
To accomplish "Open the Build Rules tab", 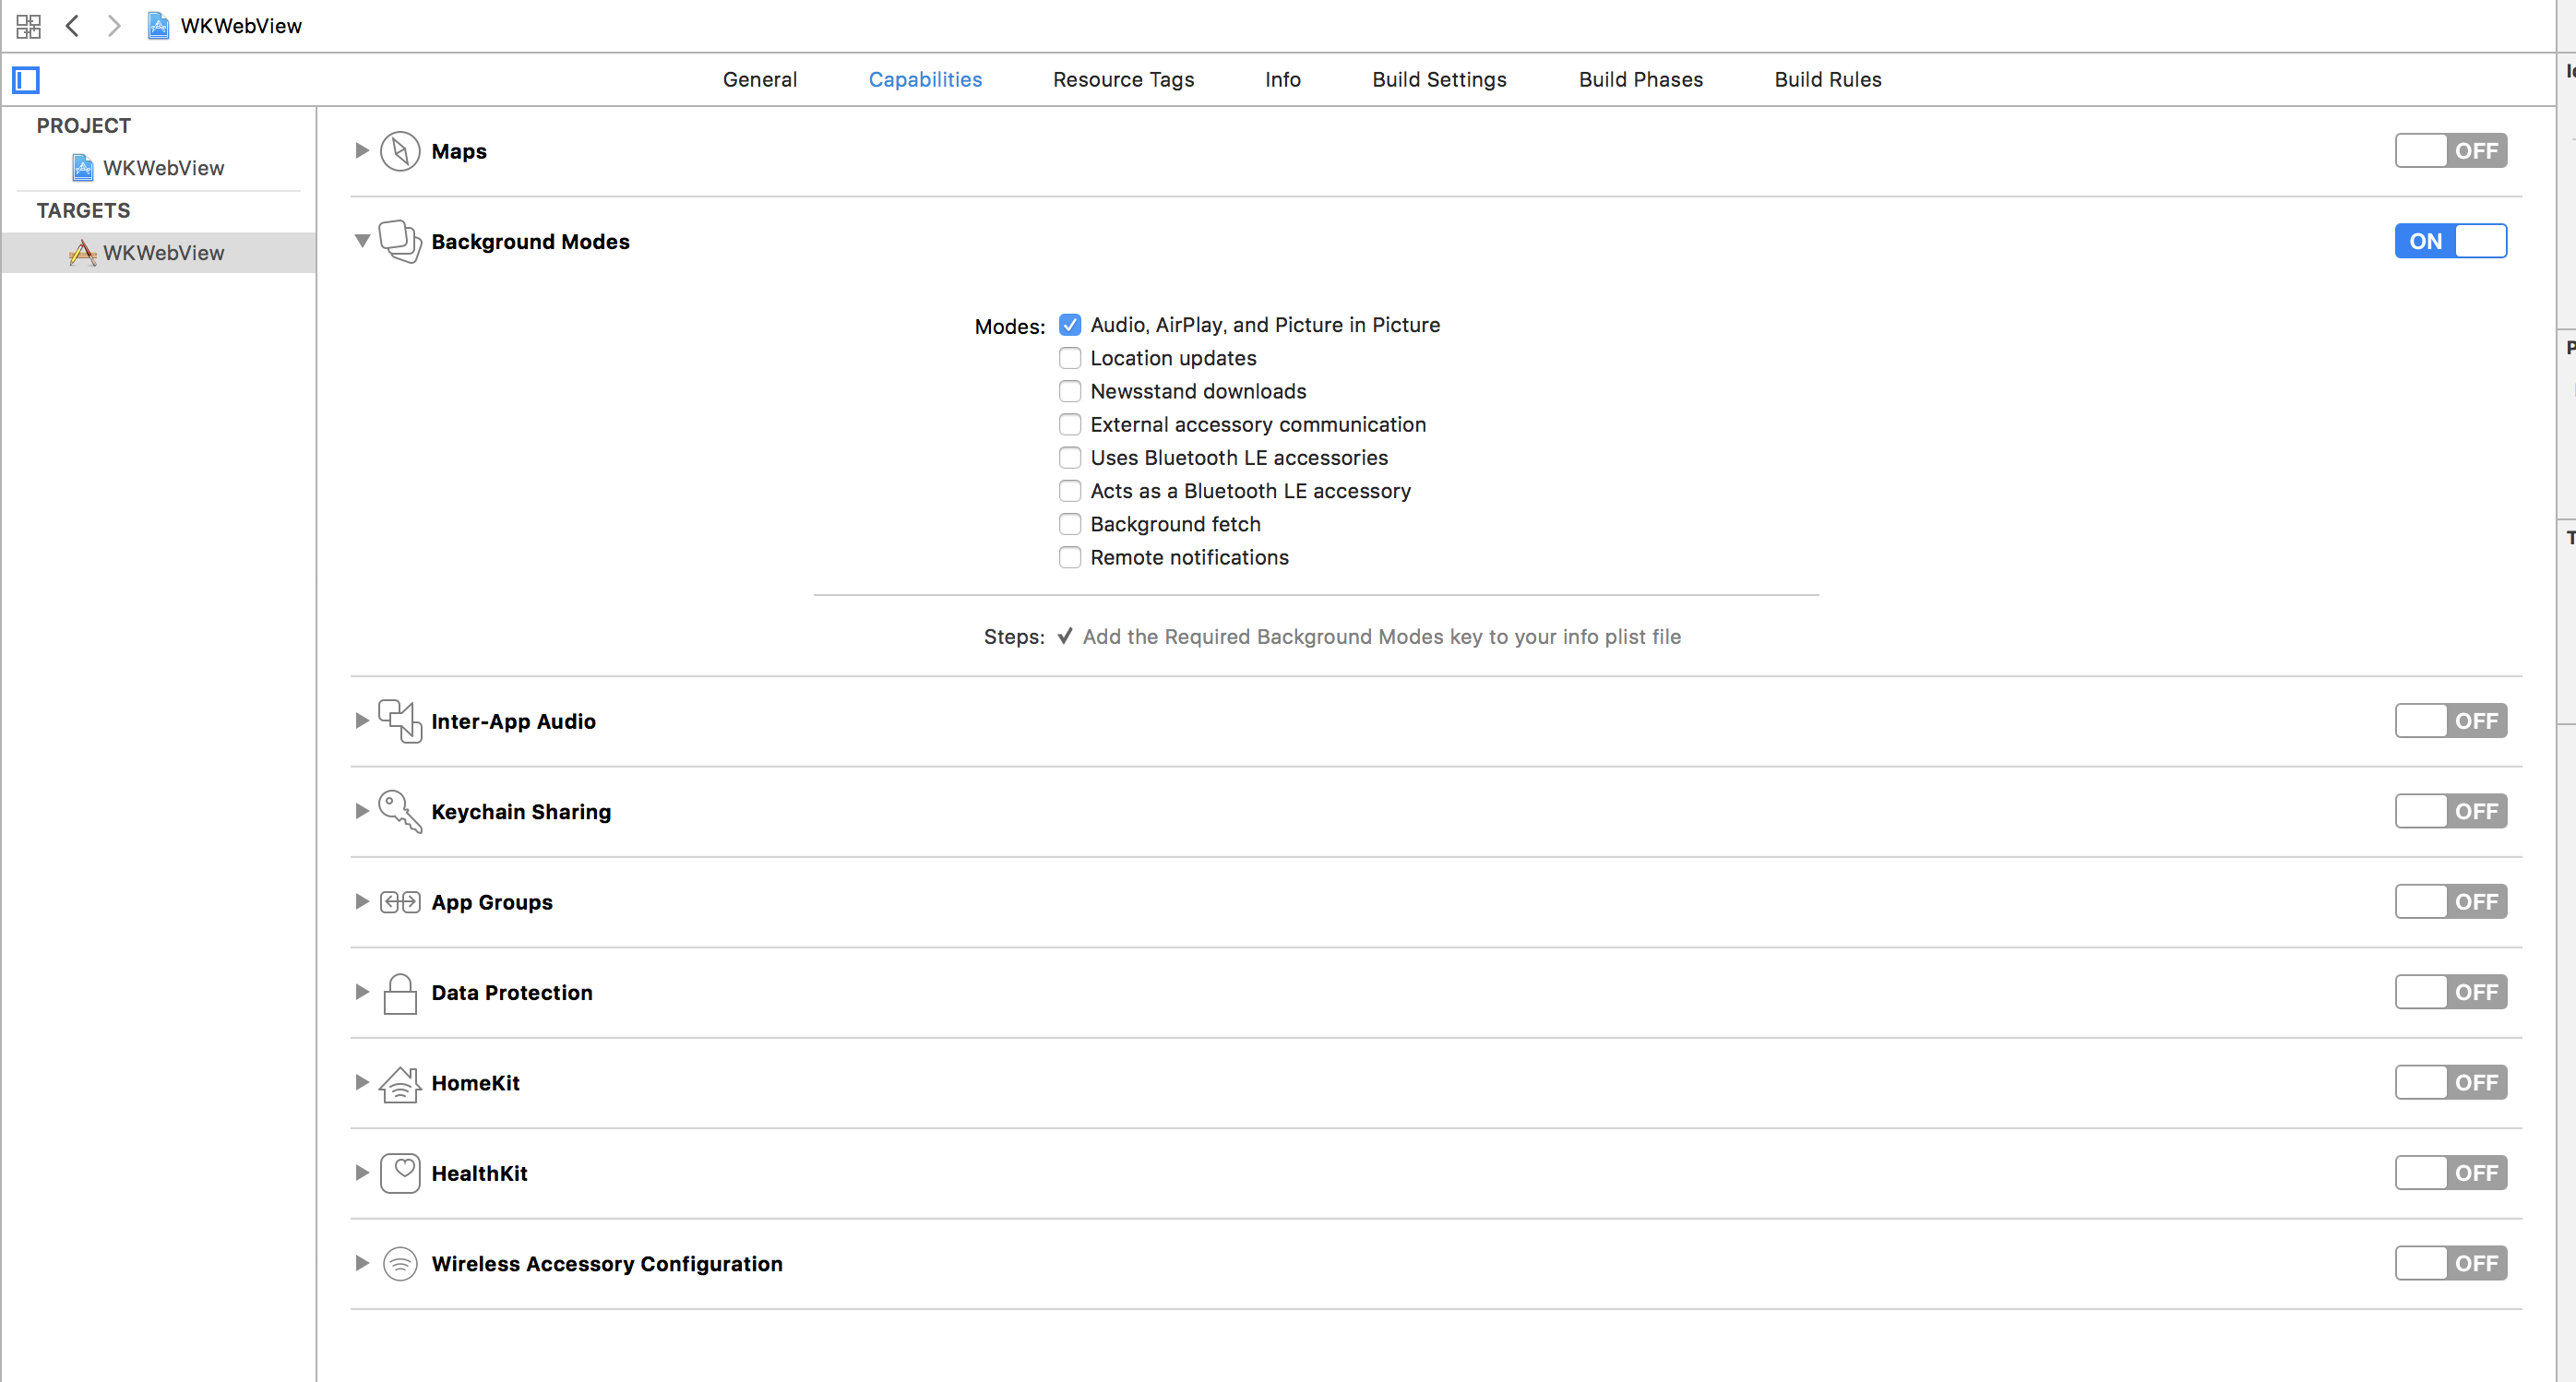I will [1827, 80].
